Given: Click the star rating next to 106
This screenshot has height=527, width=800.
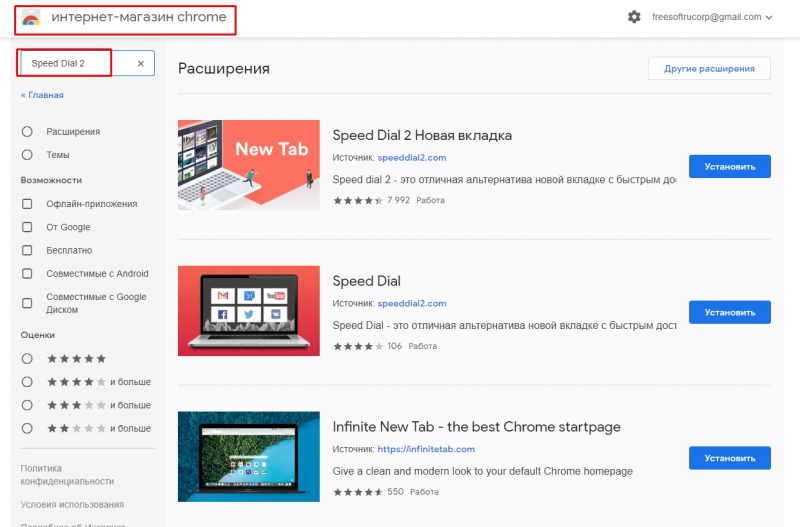Looking at the screenshot, I should click(x=358, y=346).
